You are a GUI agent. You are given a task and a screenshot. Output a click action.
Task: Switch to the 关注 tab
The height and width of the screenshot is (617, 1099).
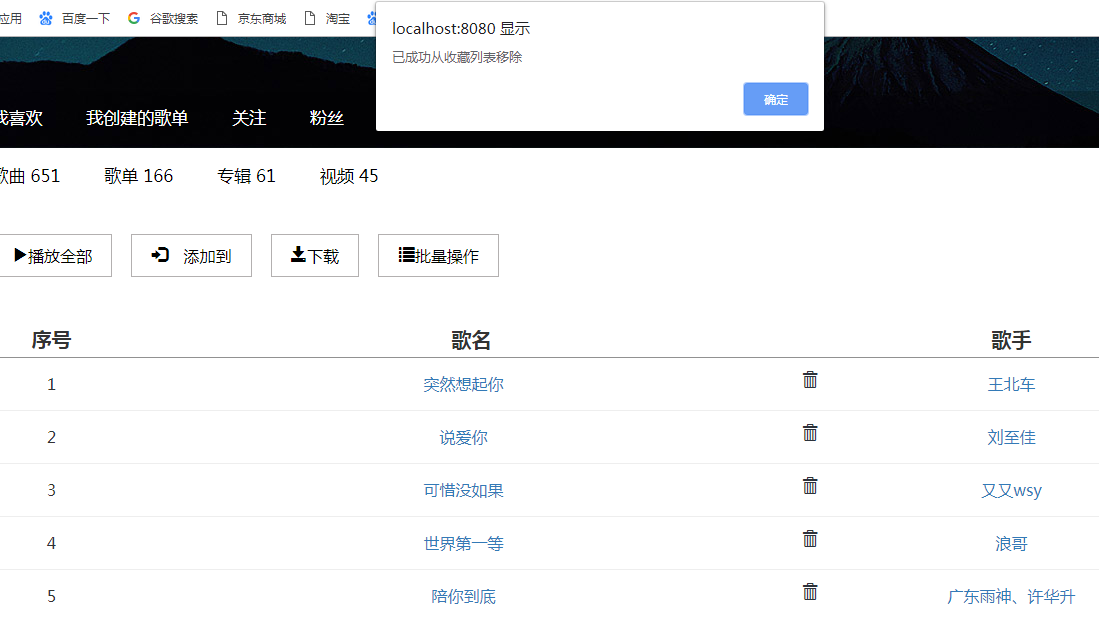coord(250,118)
